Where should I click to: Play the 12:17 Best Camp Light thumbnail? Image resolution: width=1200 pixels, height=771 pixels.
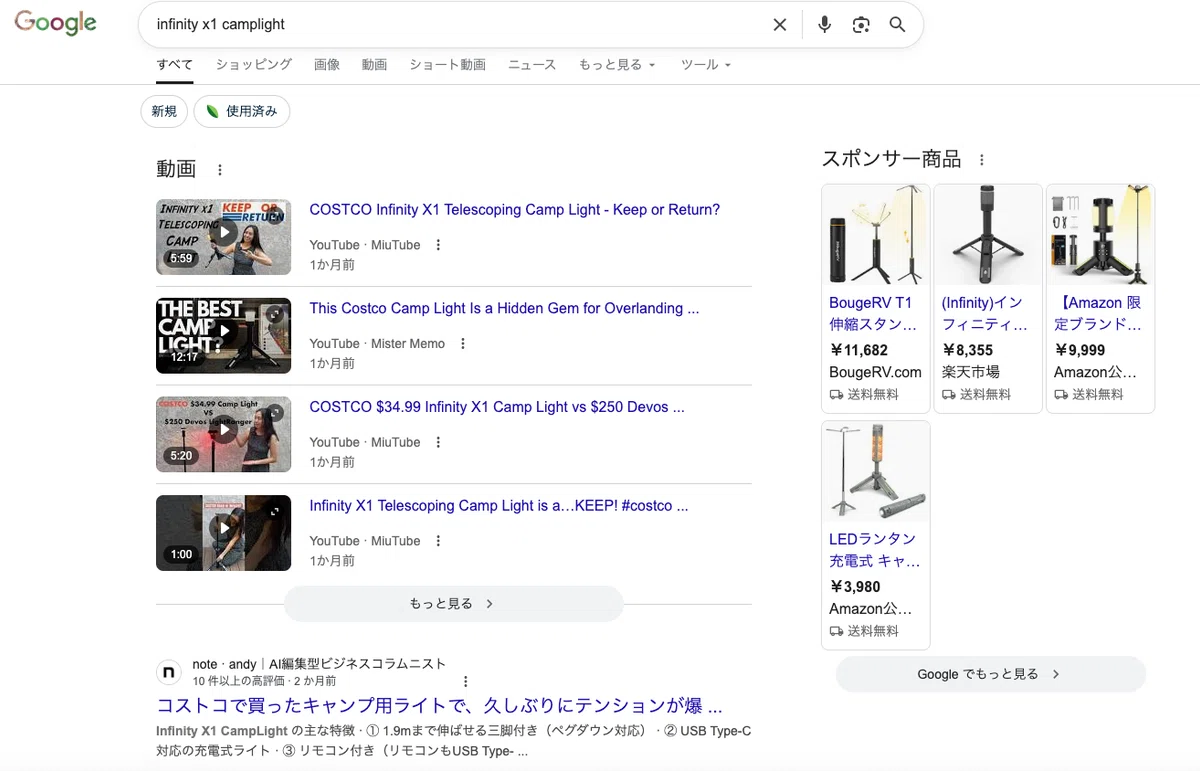pyautogui.click(x=224, y=335)
